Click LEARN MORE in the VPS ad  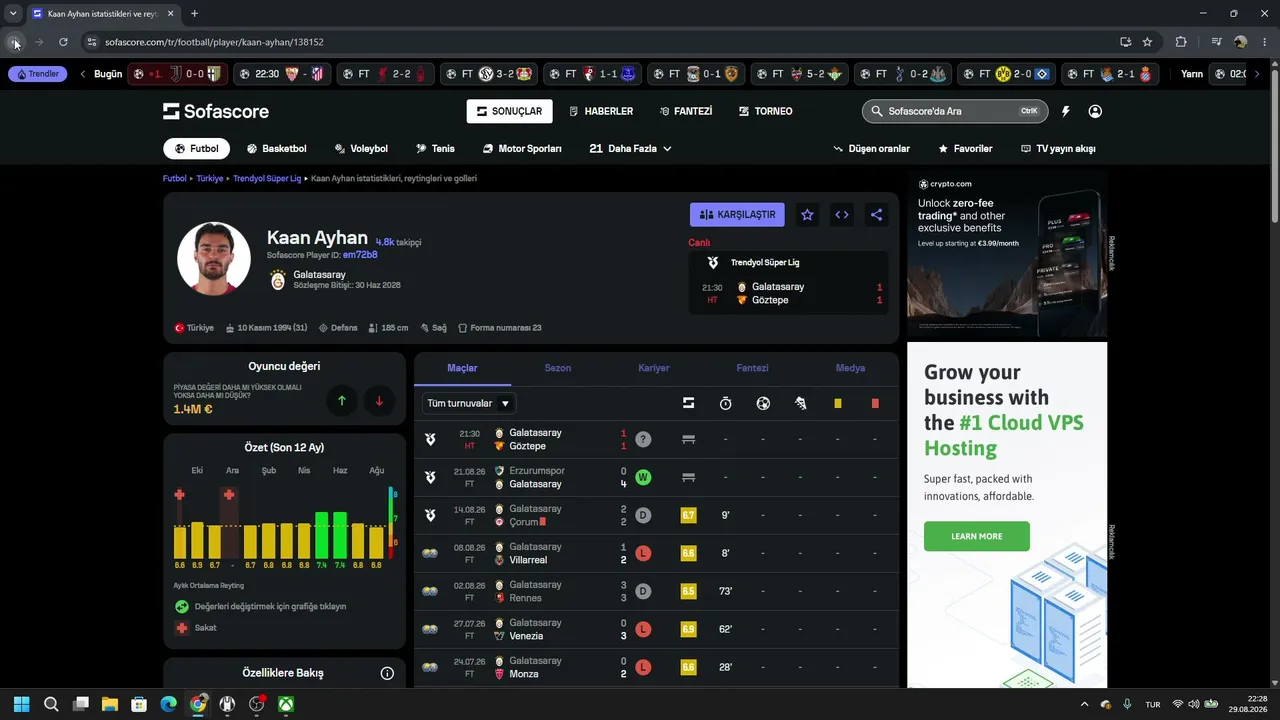[x=977, y=536]
